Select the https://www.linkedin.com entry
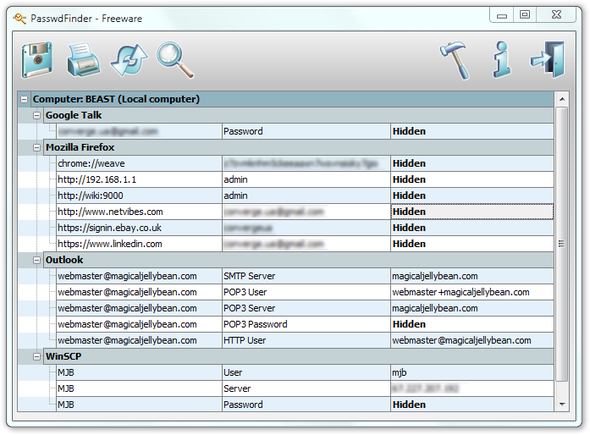Image resolution: width=590 pixels, height=435 pixels. coord(139,244)
